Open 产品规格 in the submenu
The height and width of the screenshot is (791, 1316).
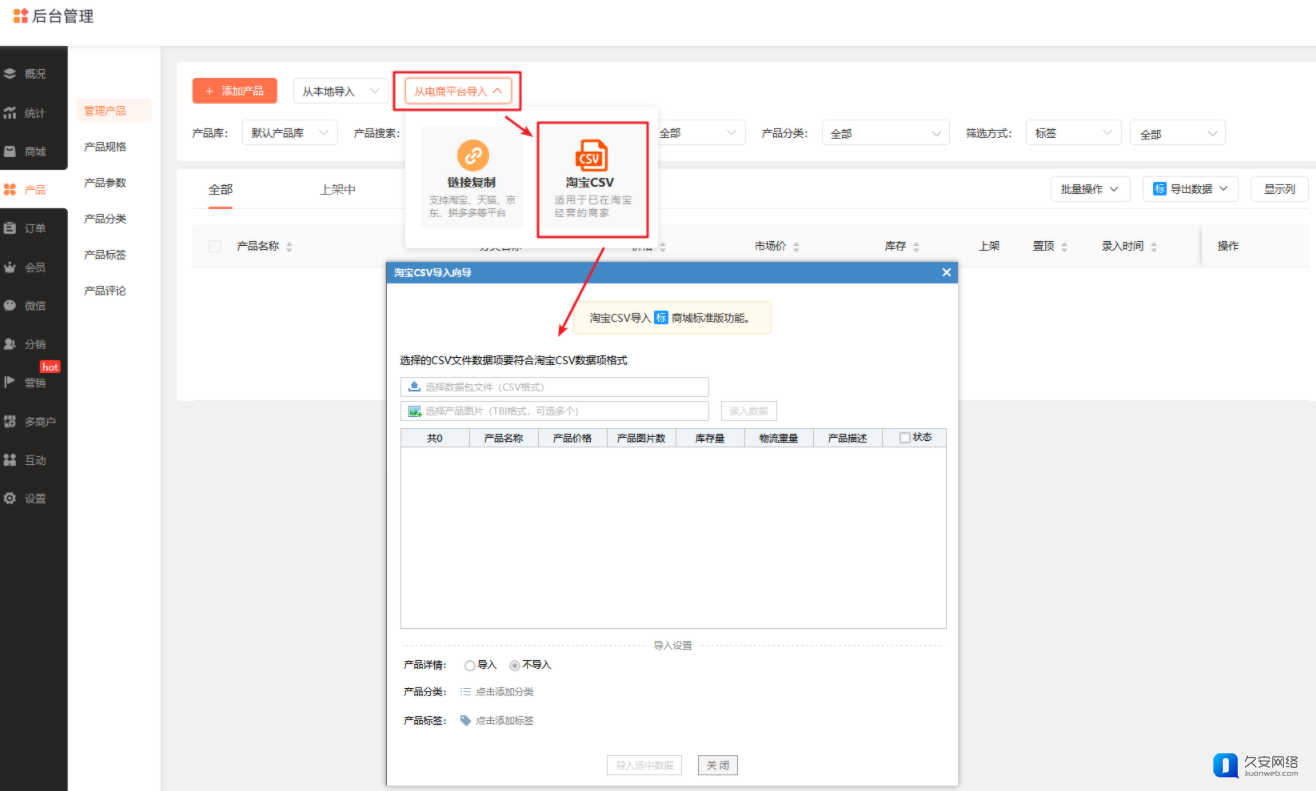[x=105, y=147]
